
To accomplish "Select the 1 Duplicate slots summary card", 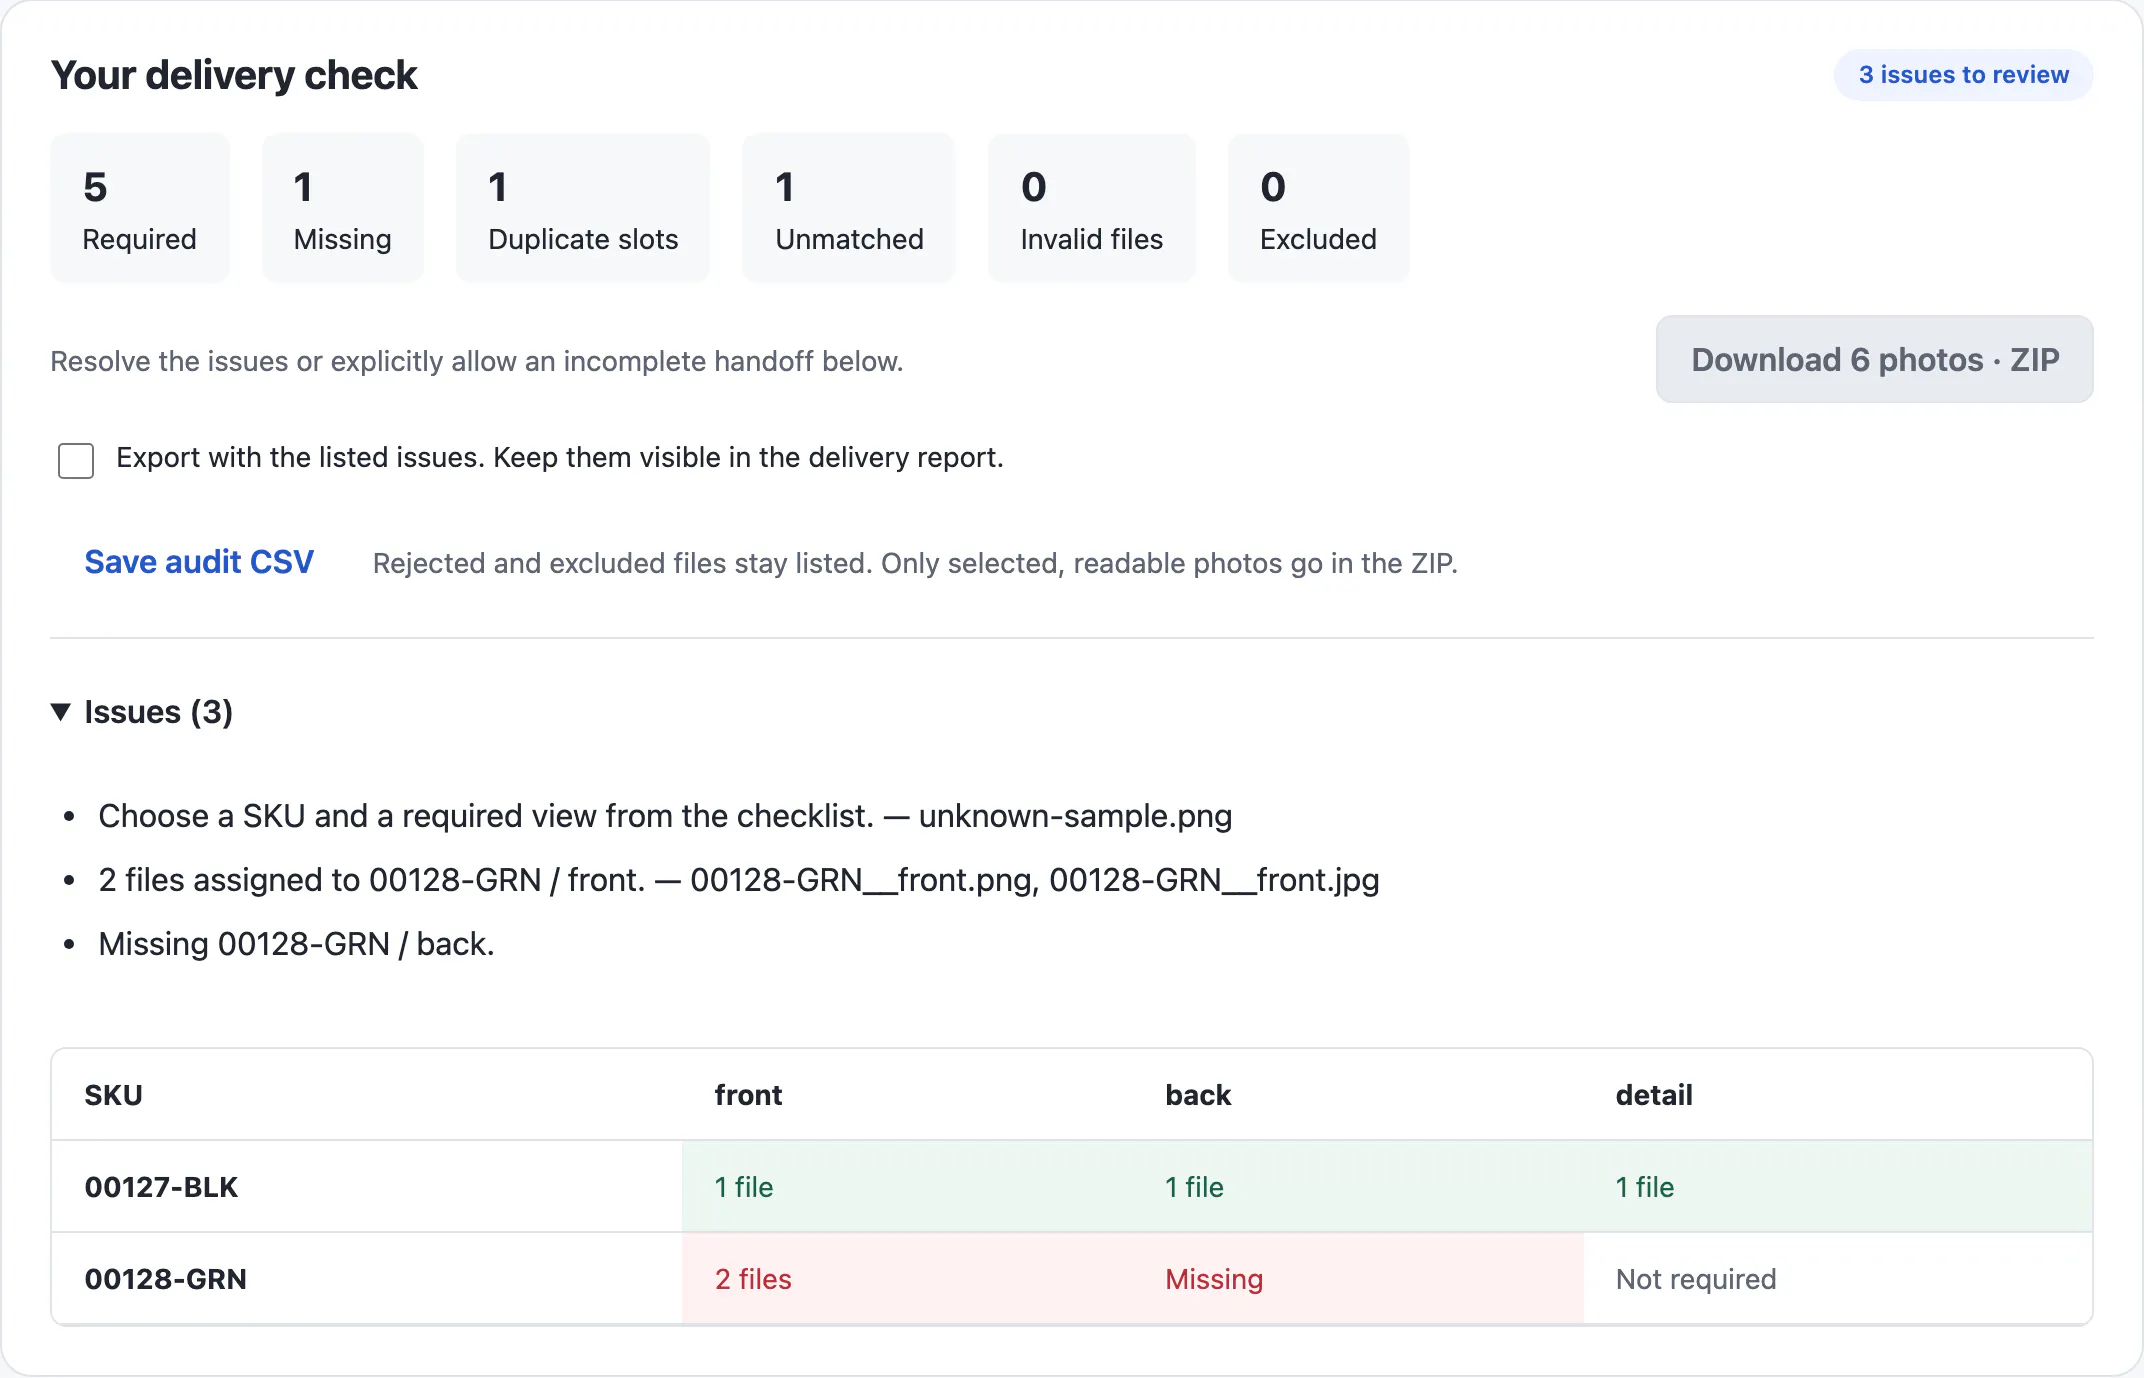I will click(583, 208).
